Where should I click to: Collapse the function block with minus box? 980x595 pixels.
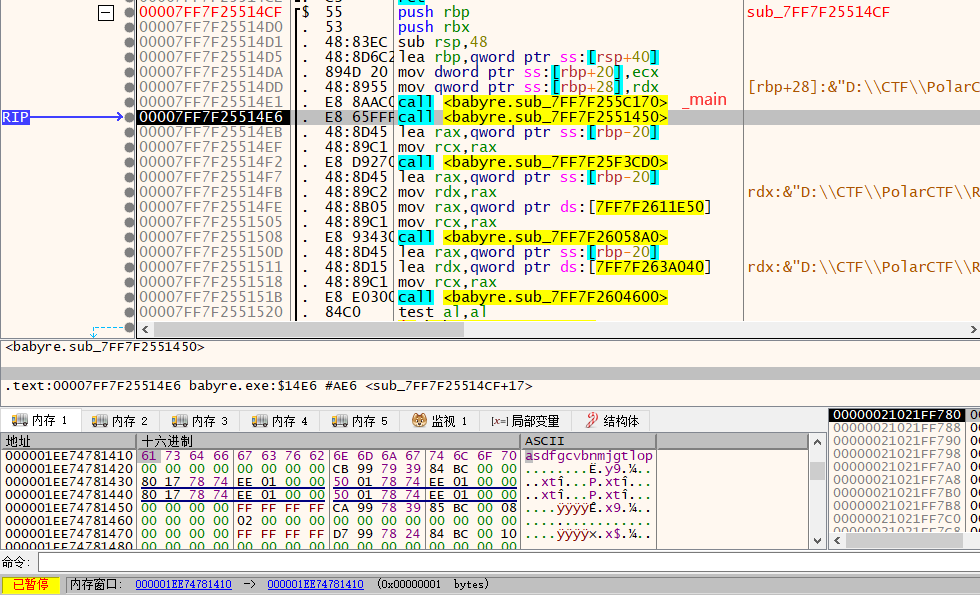(106, 12)
